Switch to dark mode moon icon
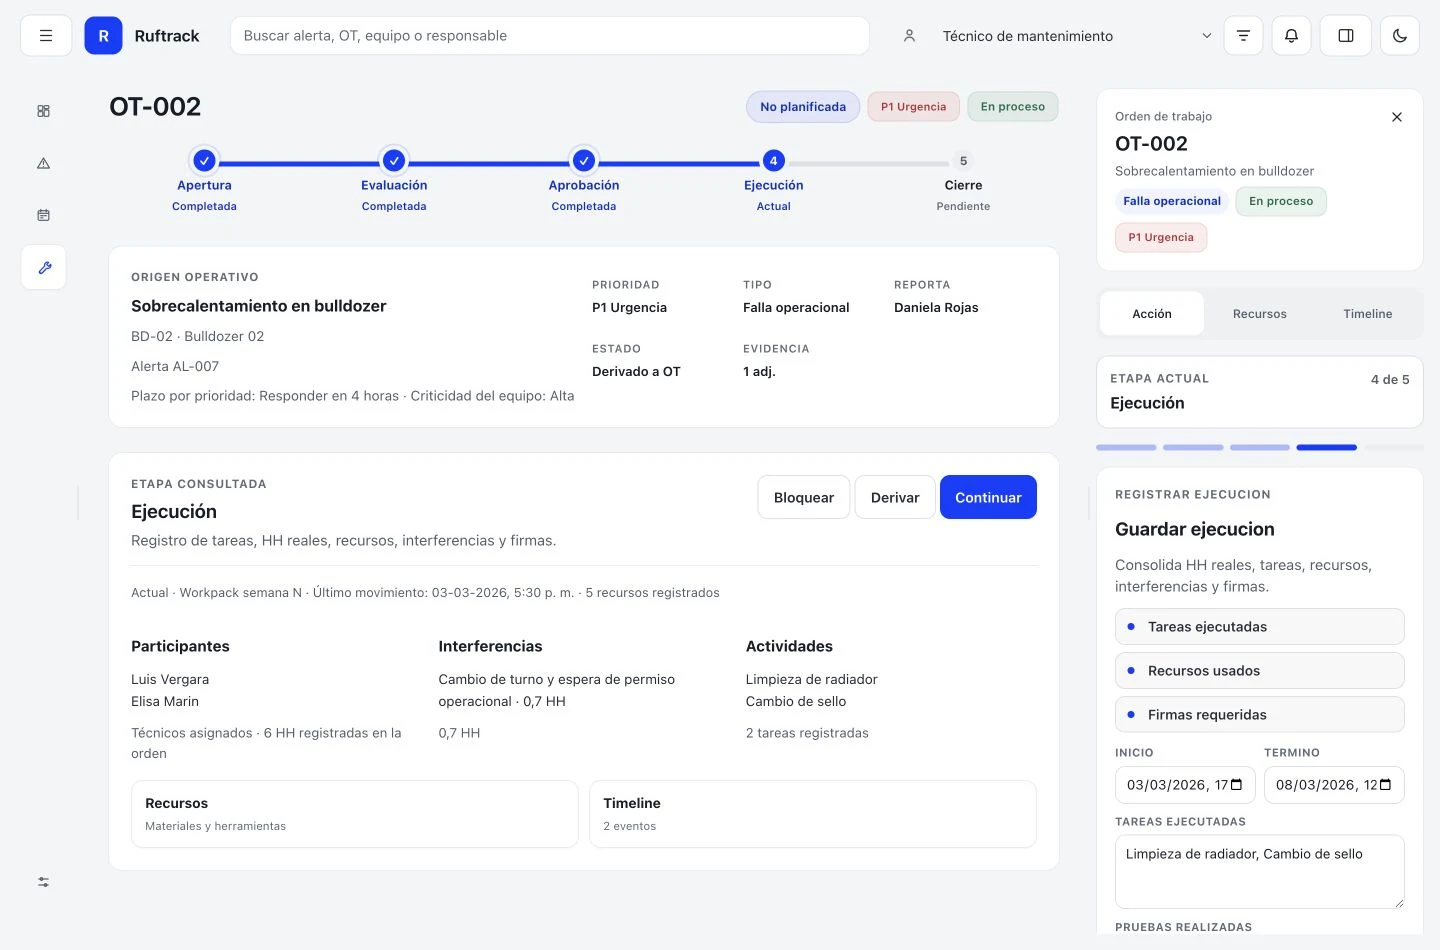Viewport: 1440px width, 950px height. coord(1400,36)
